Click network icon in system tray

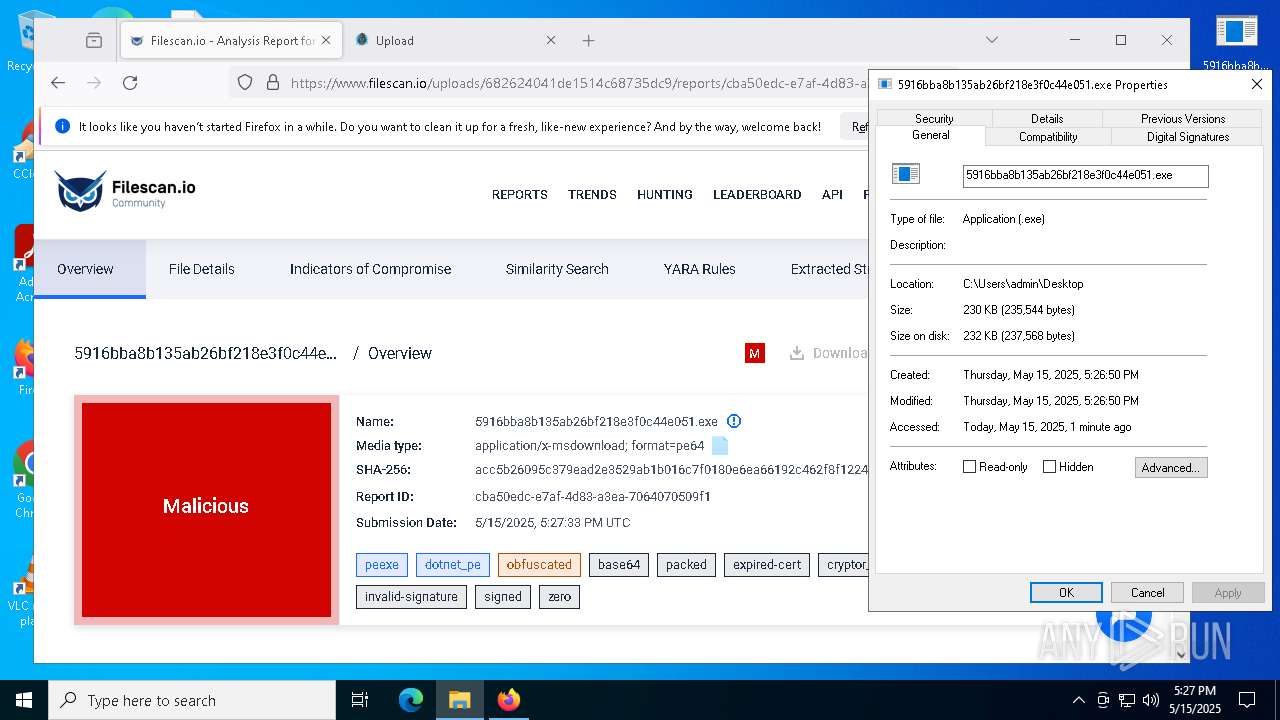point(1127,700)
